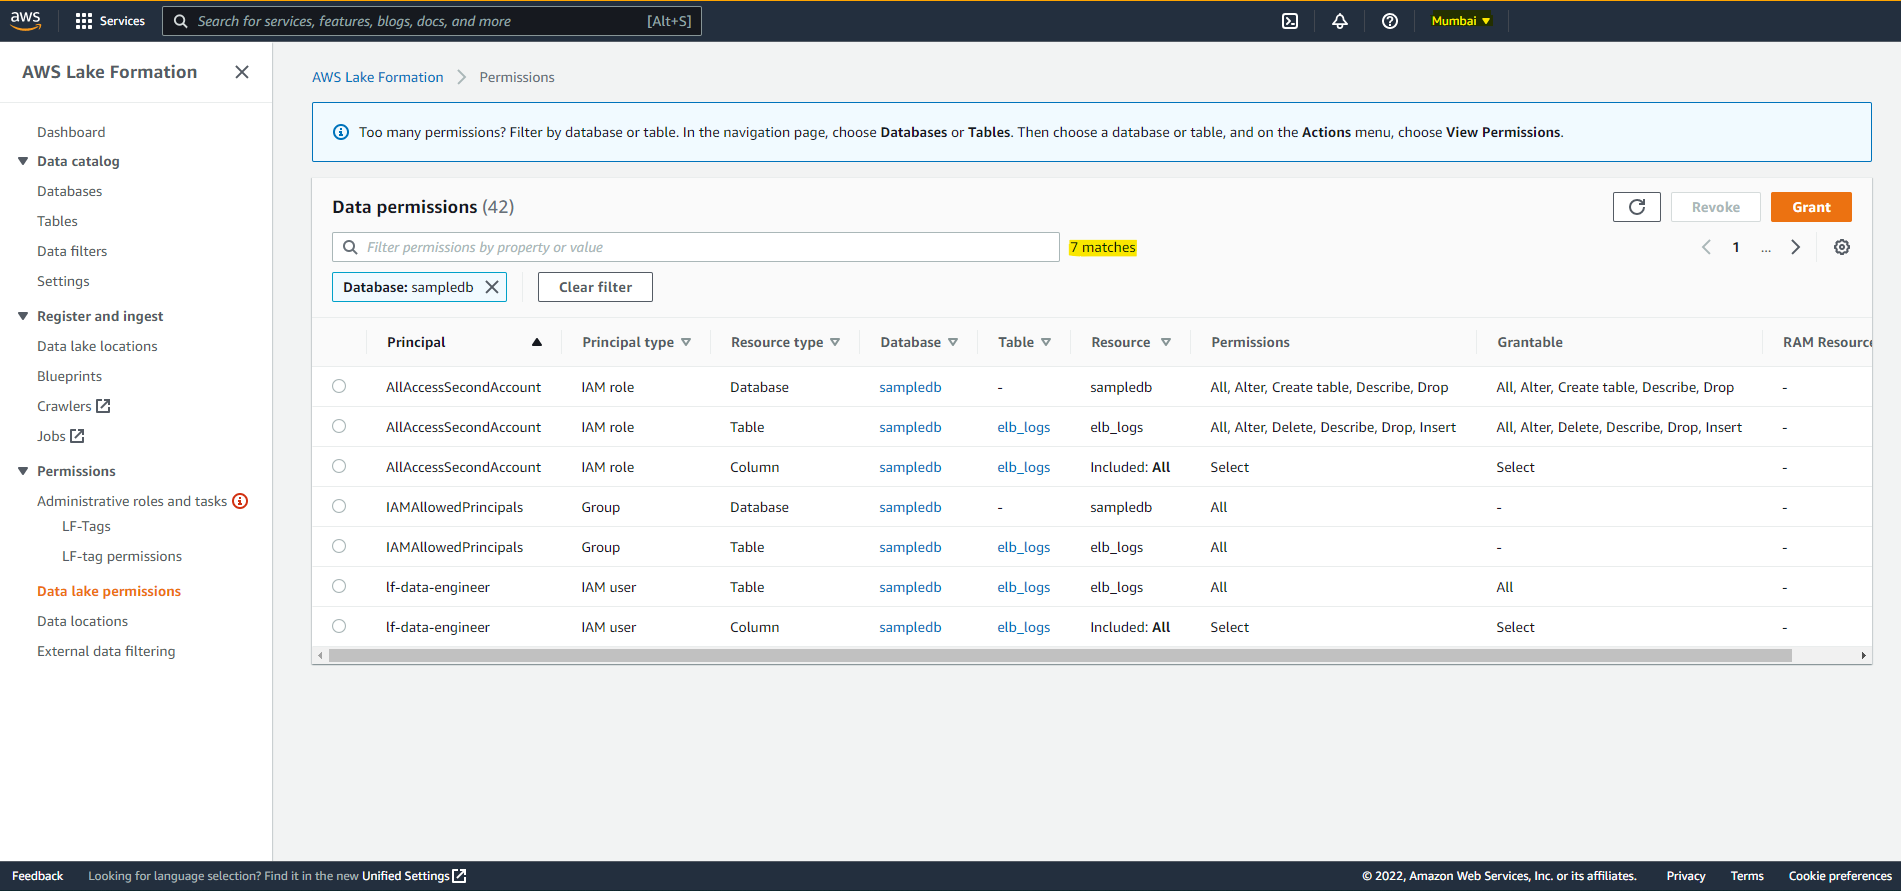Open the Services grid menu
Image resolution: width=1901 pixels, height=891 pixels.
pyautogui.click(x=110, y=21)
